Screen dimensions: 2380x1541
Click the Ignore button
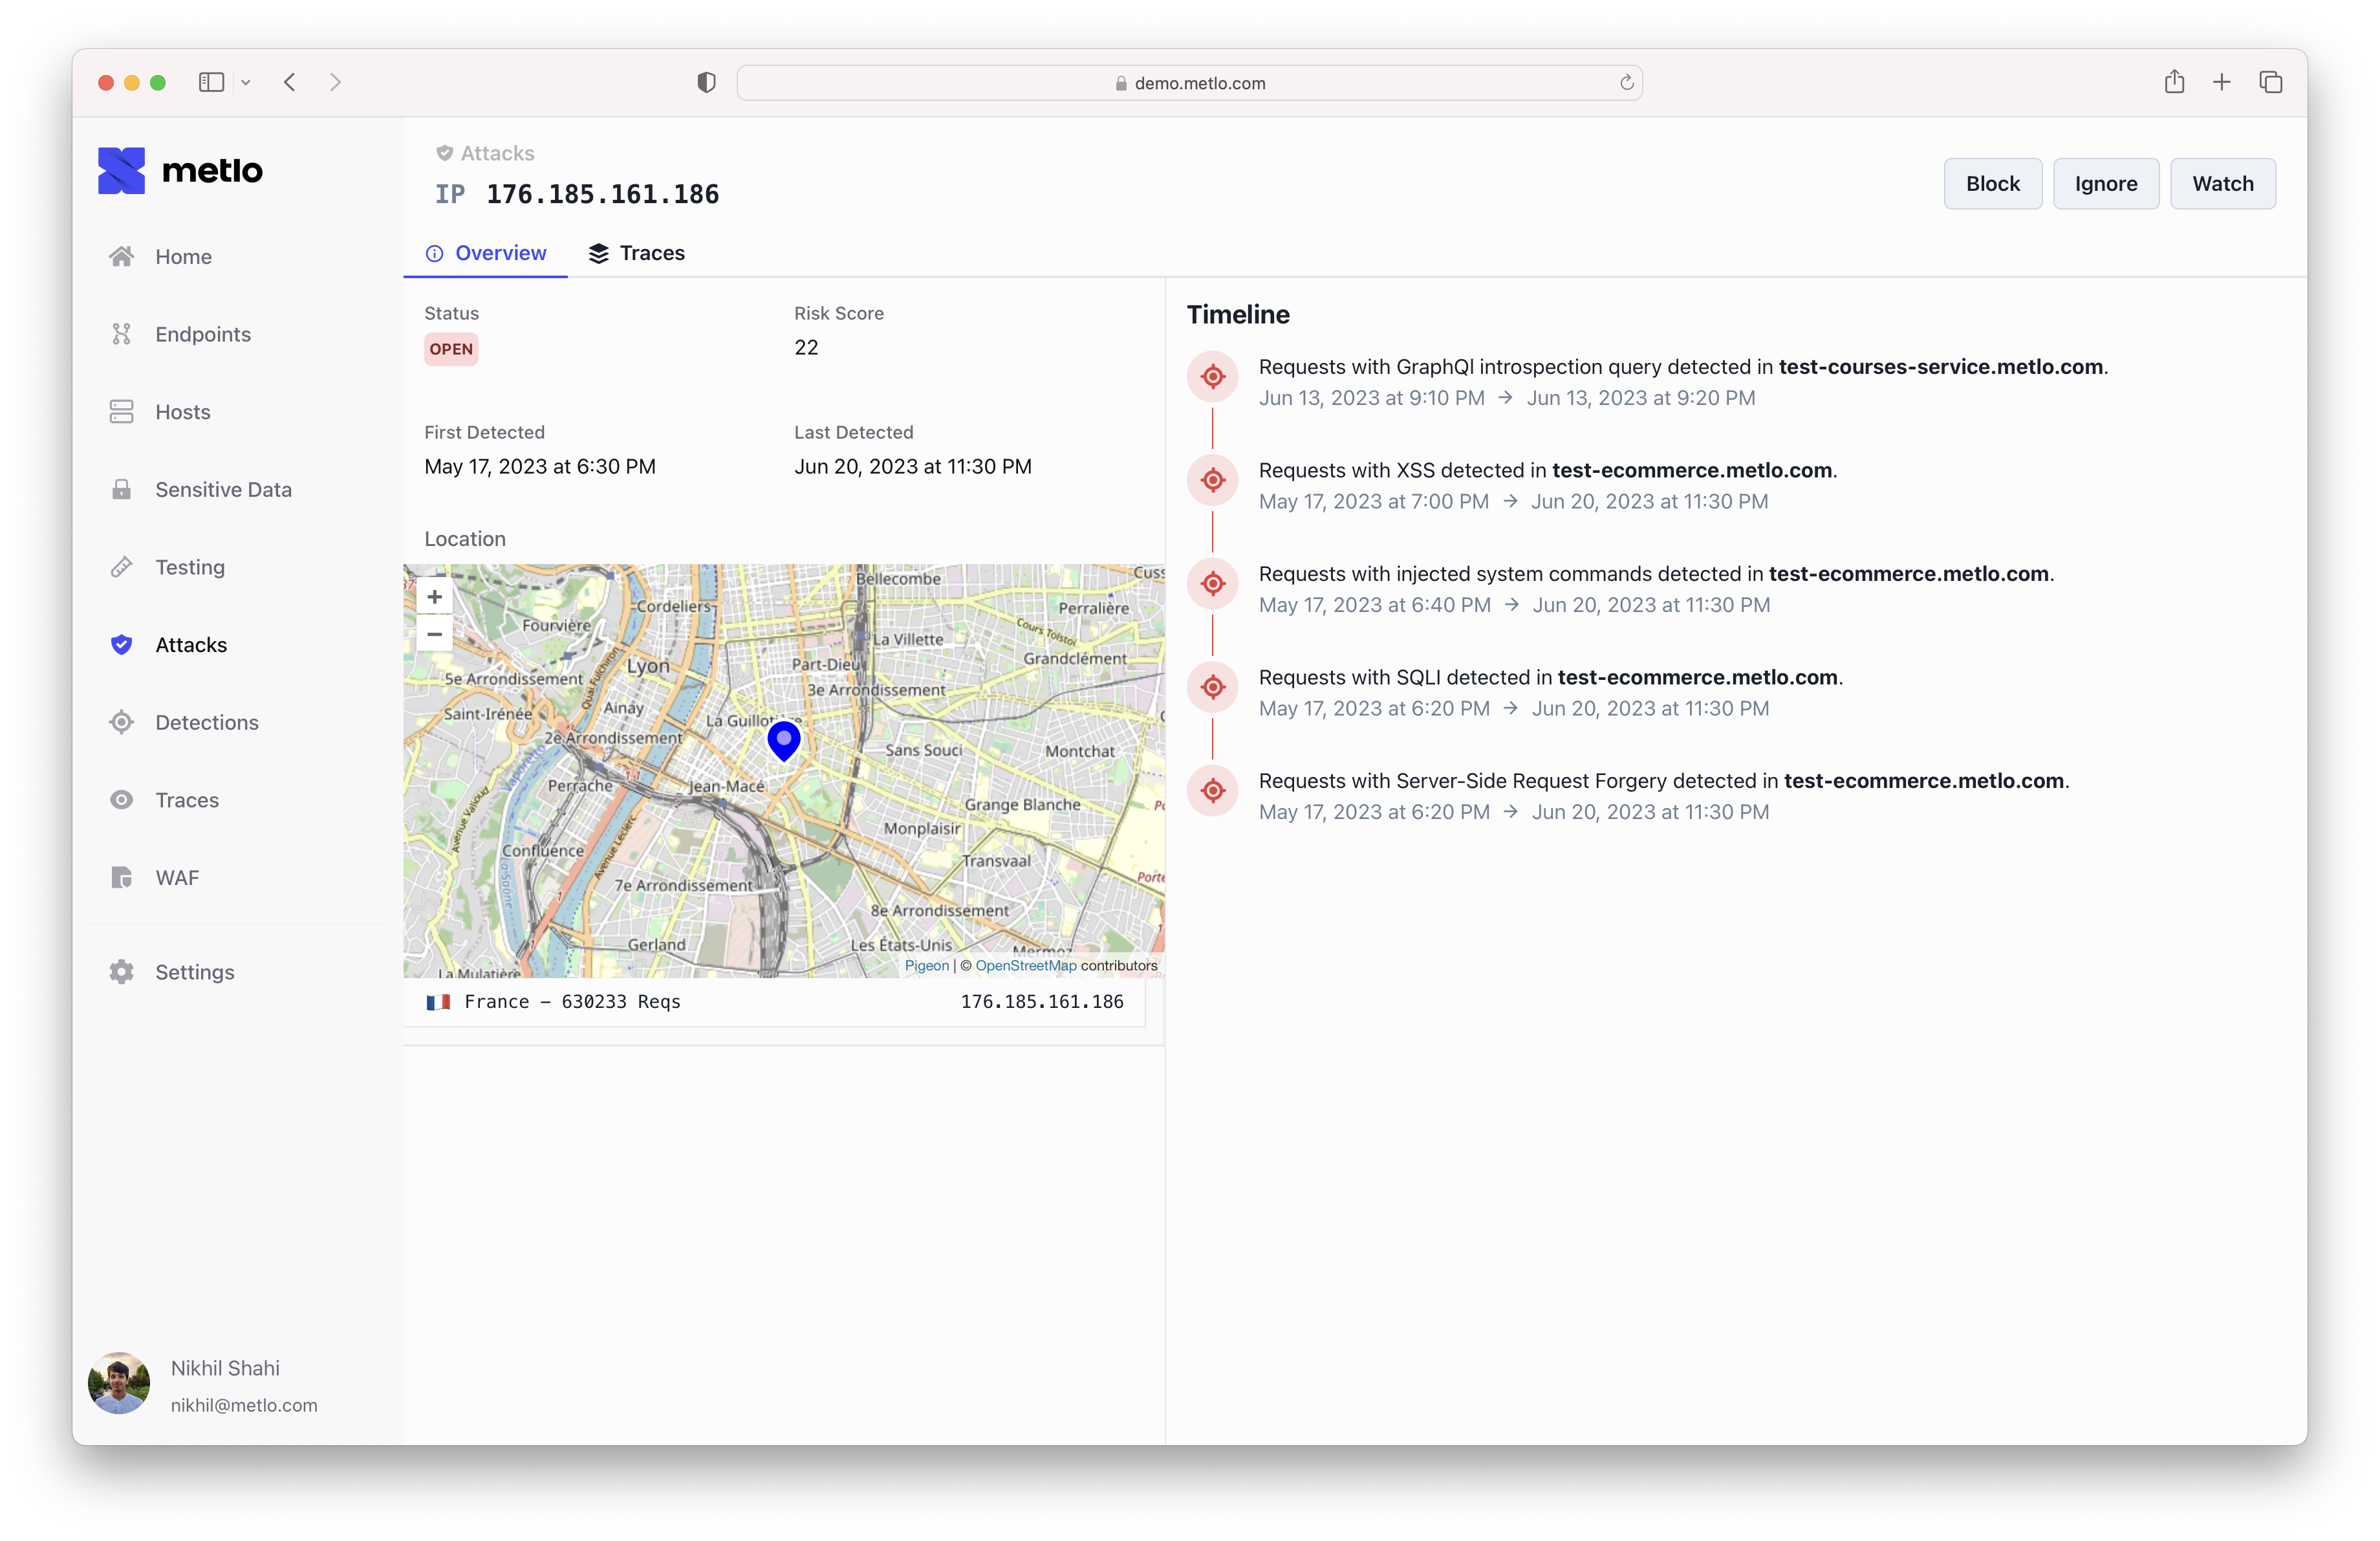click(x=2105, y=184)
